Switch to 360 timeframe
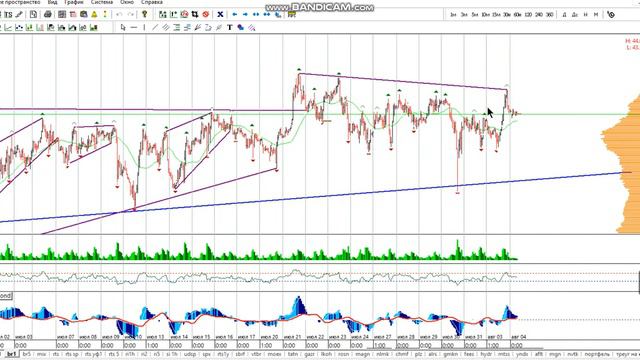 coord(549,15)
